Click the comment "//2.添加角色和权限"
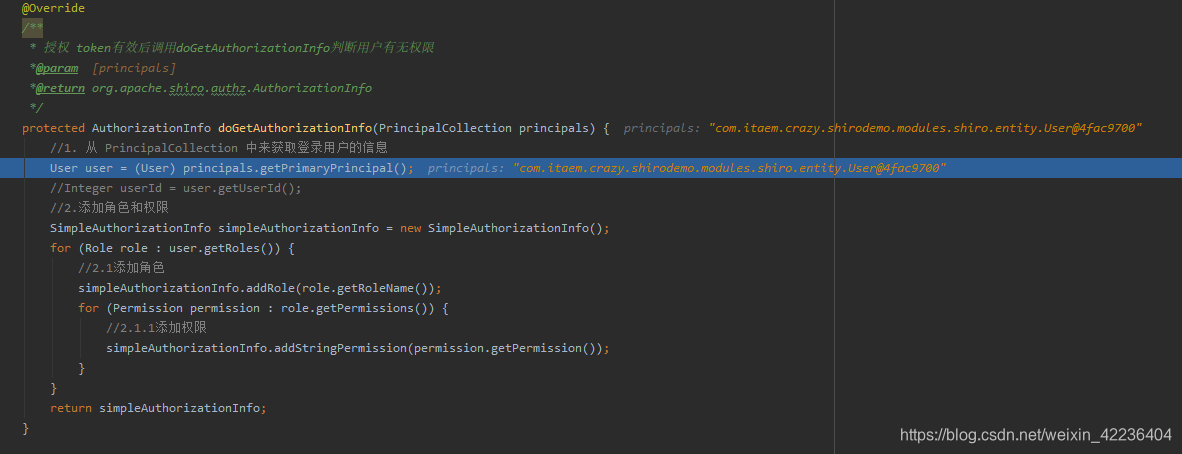This screenshot has height=454, width=1182. click(109, 208)
